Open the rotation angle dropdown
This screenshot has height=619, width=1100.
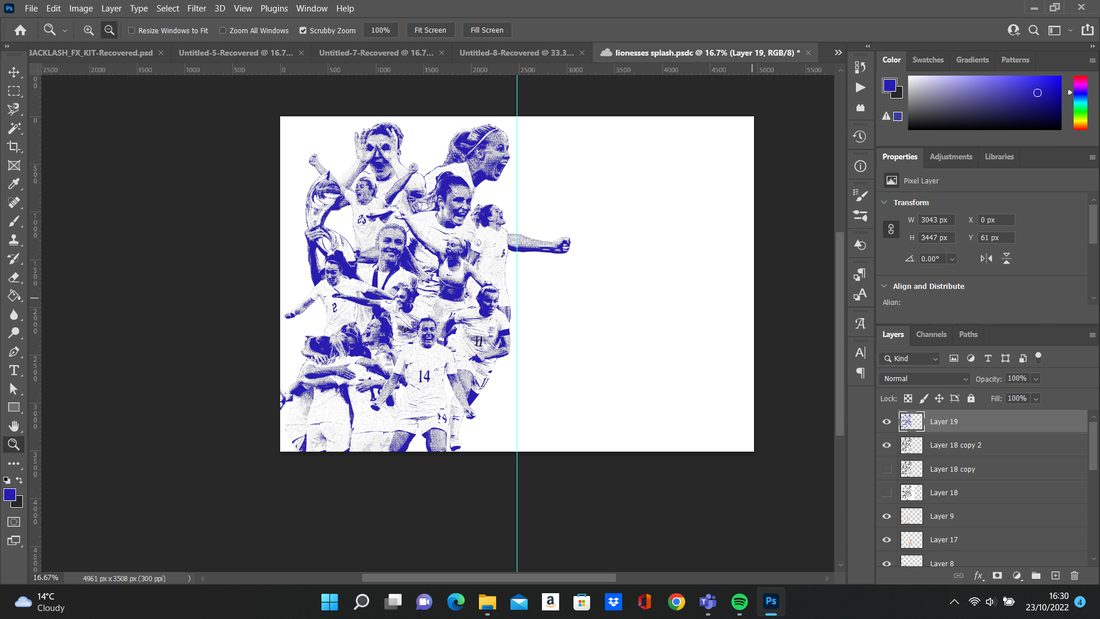tap(952, 259)
